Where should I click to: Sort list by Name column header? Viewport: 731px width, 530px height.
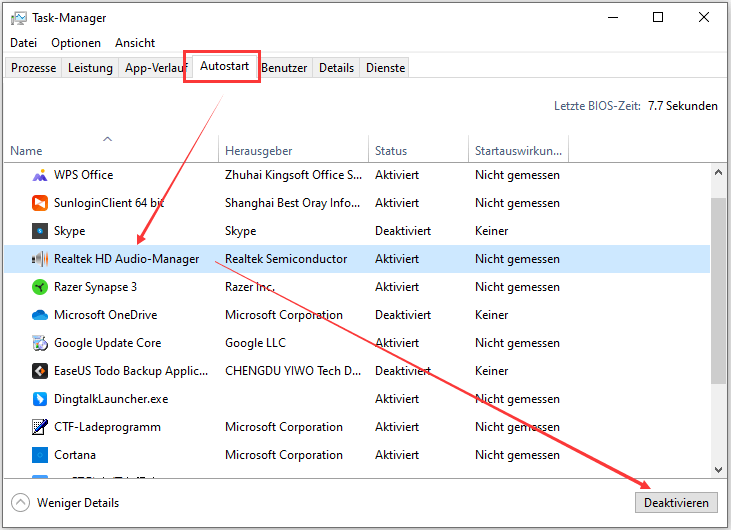tap(27, 151)
